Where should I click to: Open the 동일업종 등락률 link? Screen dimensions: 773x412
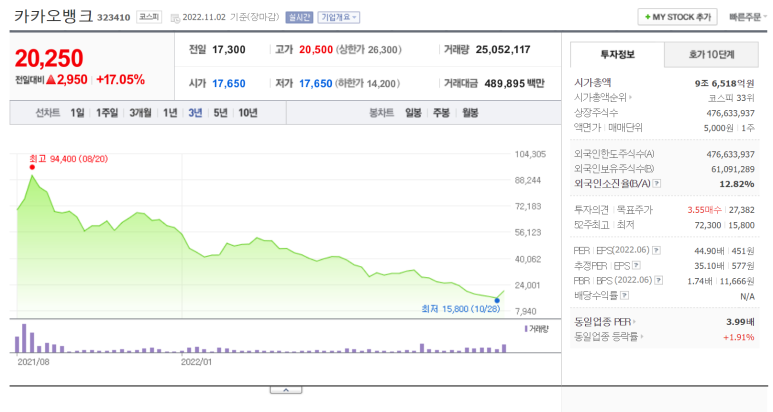[609, 337]
